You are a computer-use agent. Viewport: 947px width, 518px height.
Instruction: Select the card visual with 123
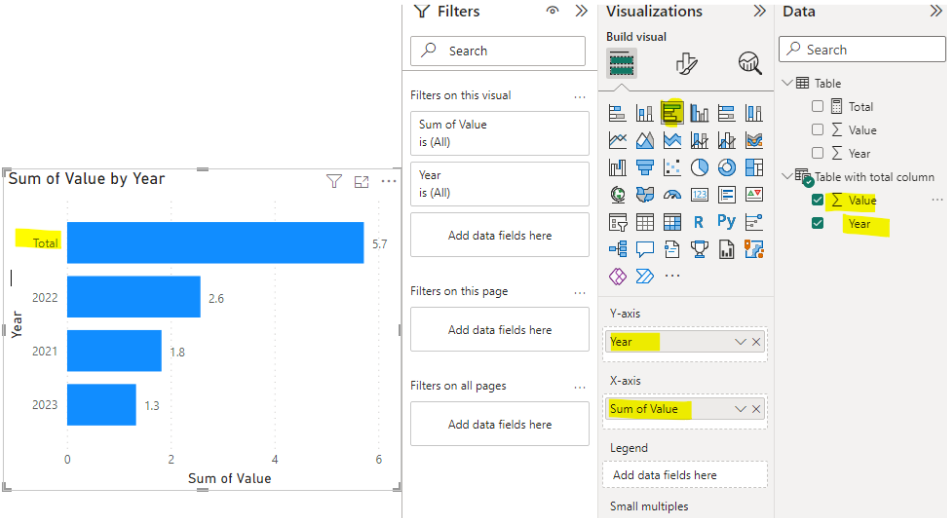coord(699,194)
